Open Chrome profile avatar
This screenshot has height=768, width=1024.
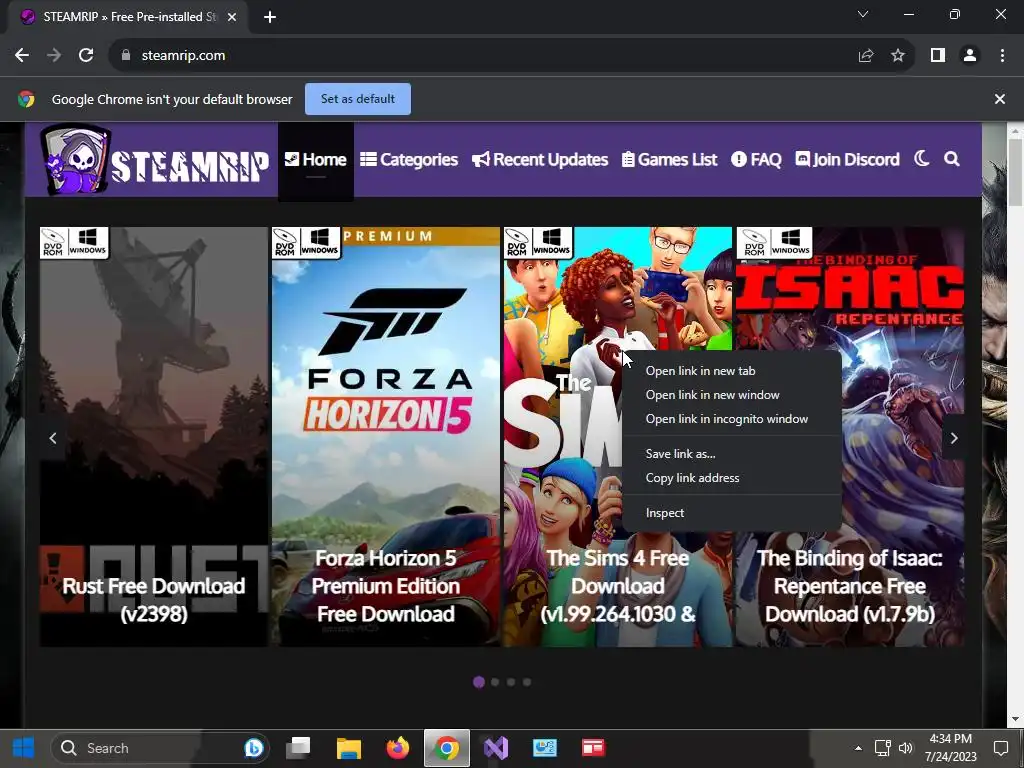click(x=970, y=56)
